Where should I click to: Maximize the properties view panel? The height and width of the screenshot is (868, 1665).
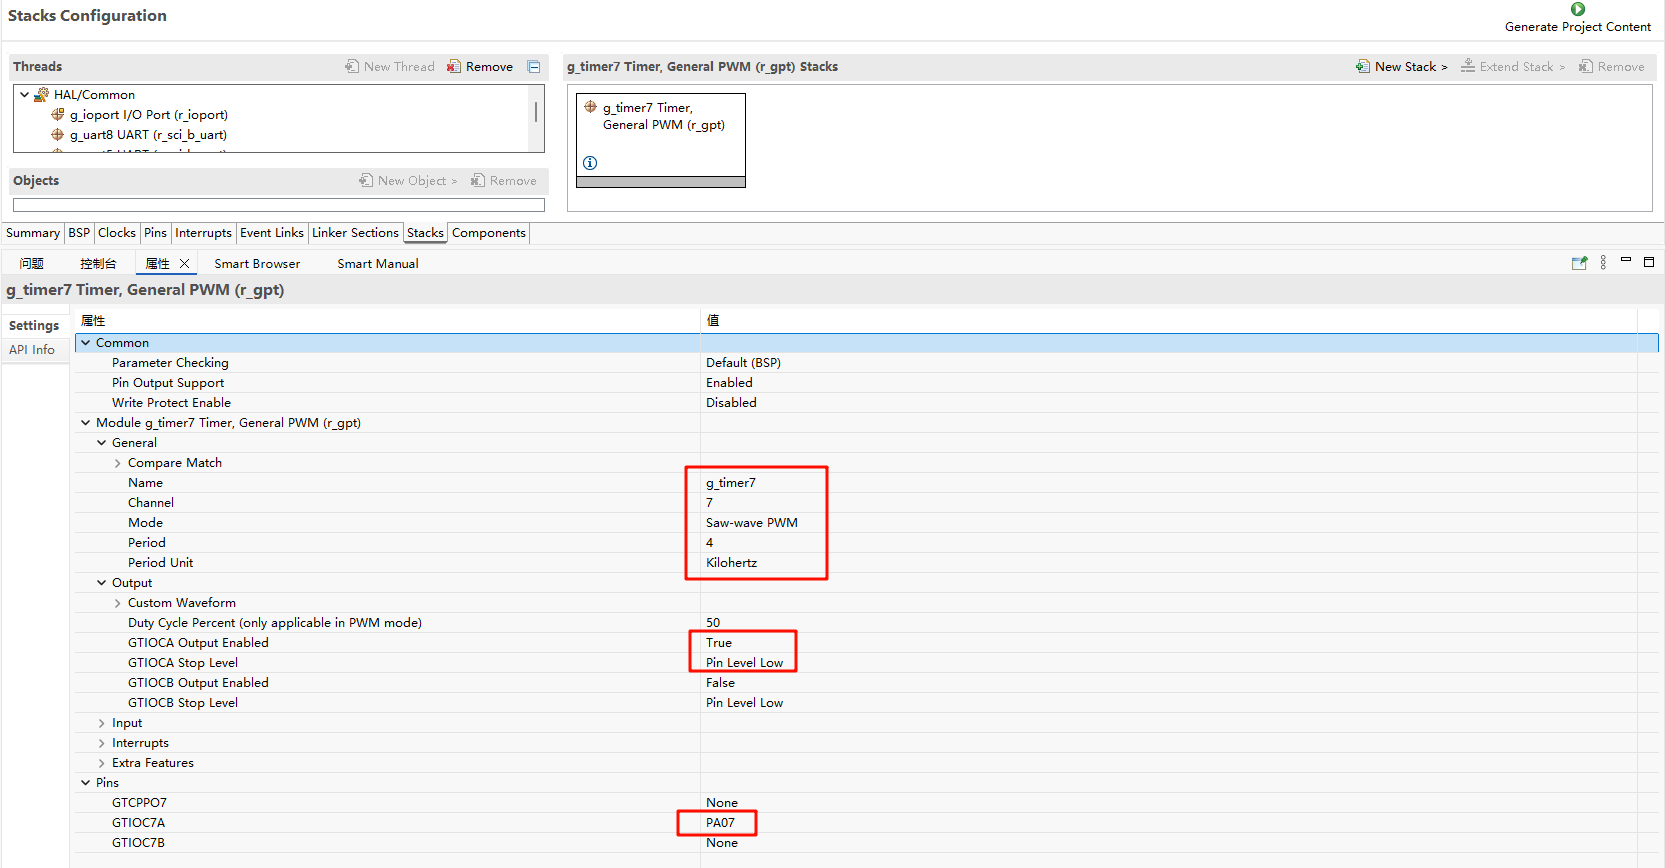coord(1649,262)
